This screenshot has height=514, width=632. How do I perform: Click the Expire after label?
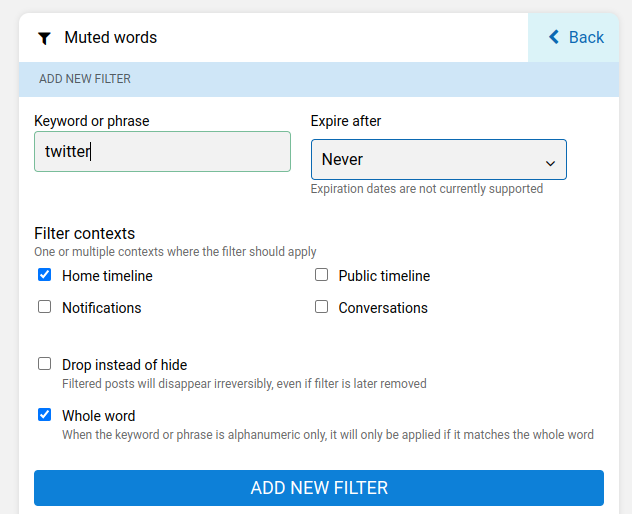click(346, 121)
